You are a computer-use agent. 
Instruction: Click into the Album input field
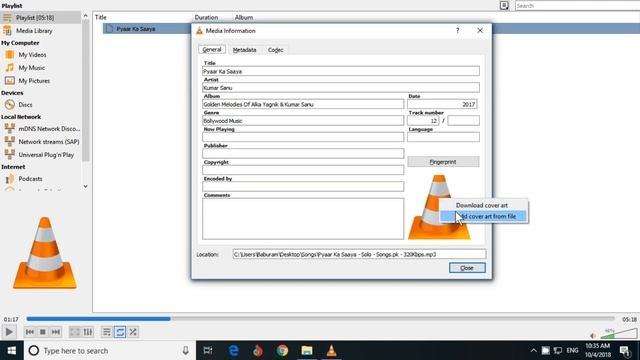coord(303,104)
